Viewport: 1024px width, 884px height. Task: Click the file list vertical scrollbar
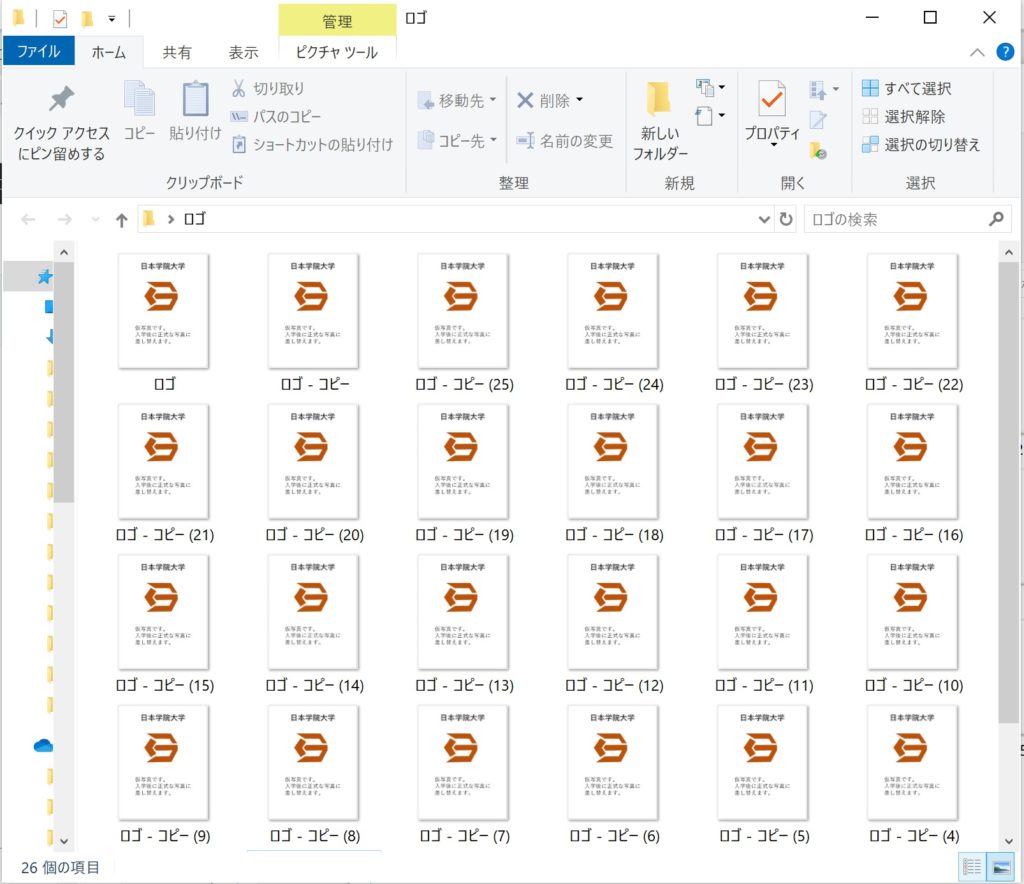pos(1008,492)
